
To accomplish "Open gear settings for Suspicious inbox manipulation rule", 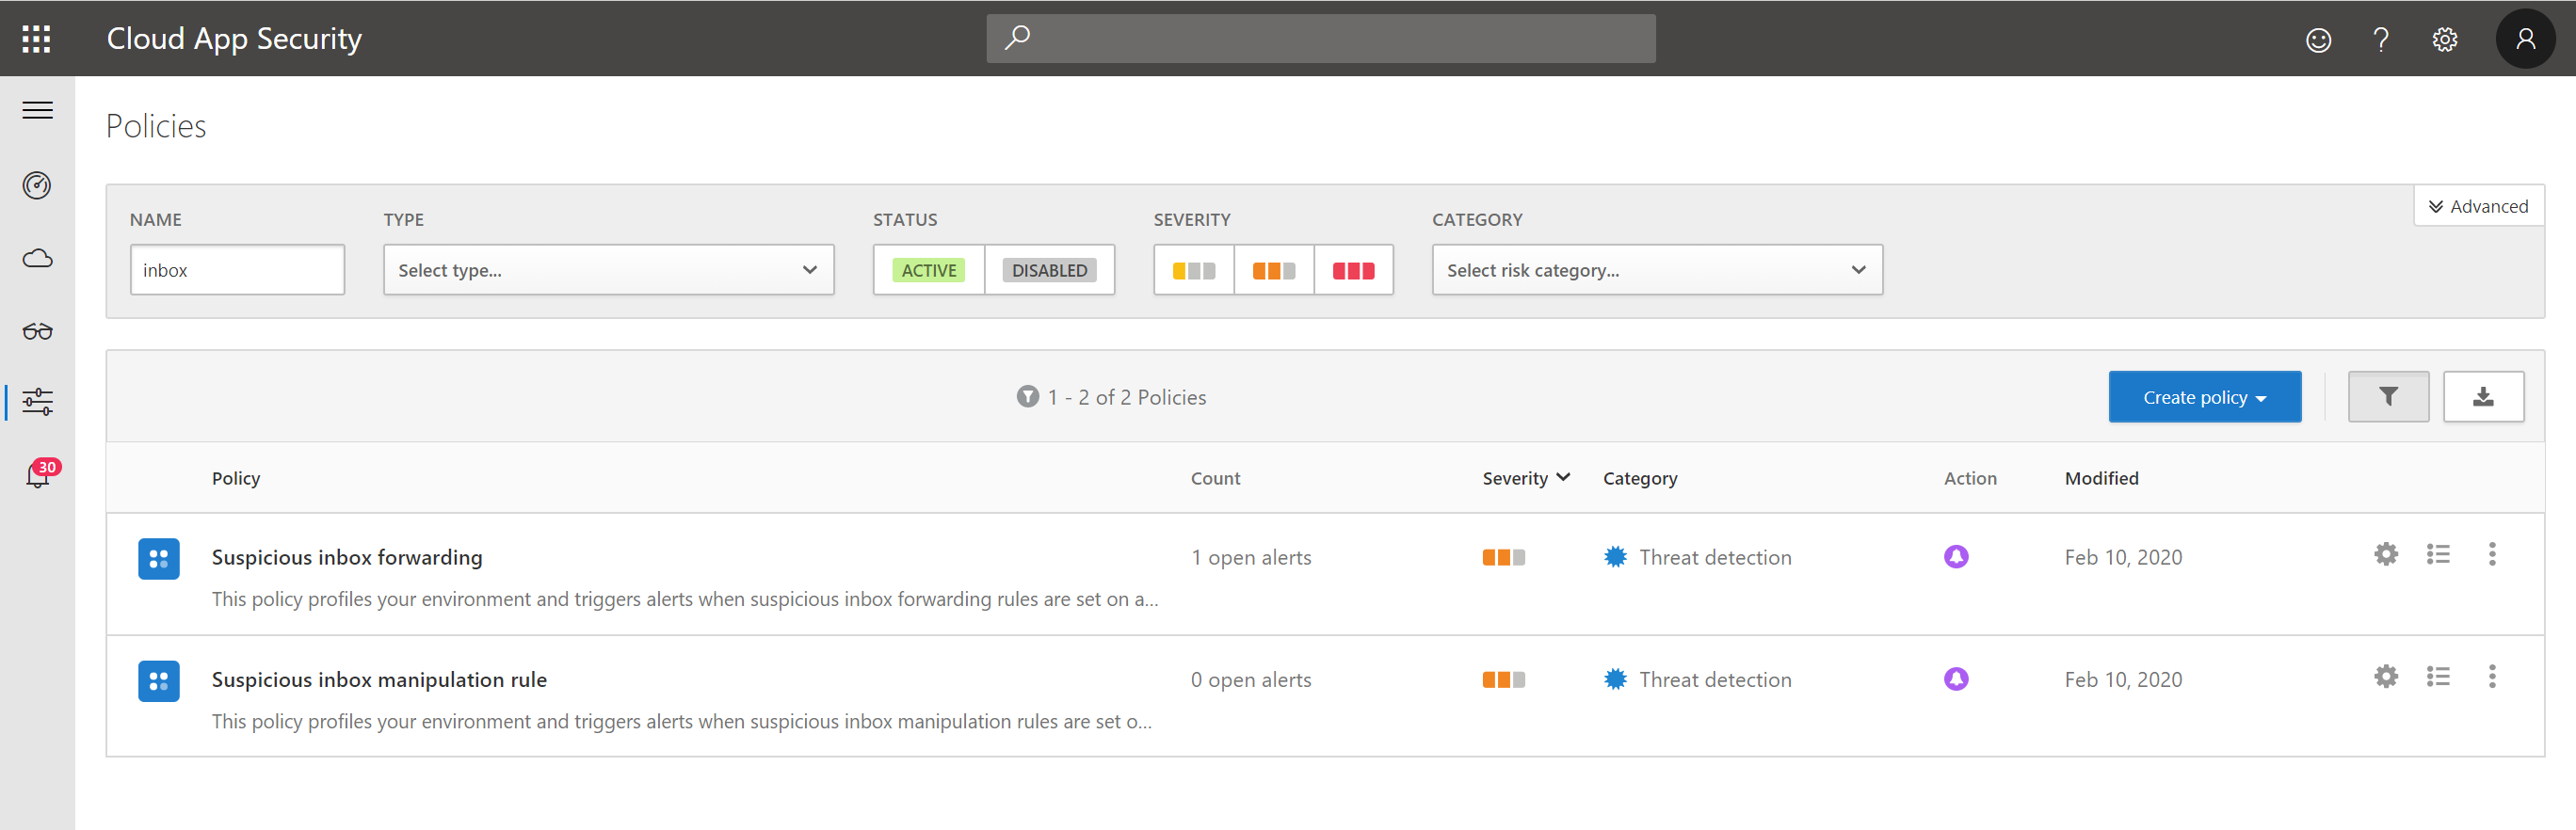I will click(x=2385, y=676).
